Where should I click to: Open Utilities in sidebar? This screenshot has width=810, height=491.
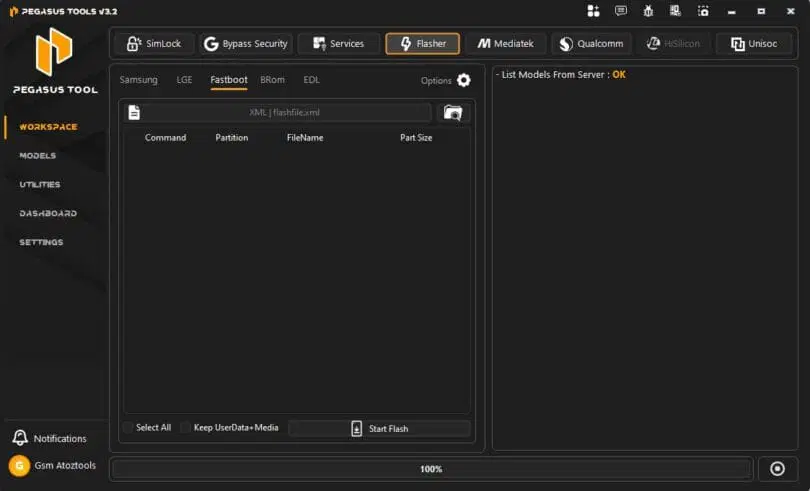pyautogui.click(x=40, y=185)
